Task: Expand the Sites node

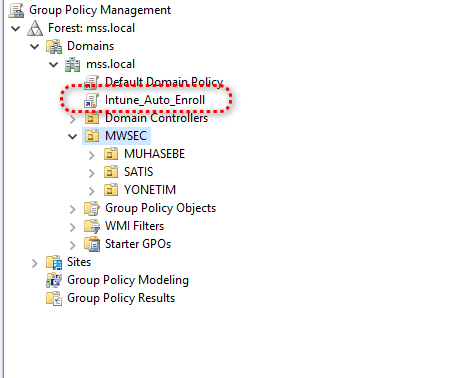Action: tap(35, 263)
